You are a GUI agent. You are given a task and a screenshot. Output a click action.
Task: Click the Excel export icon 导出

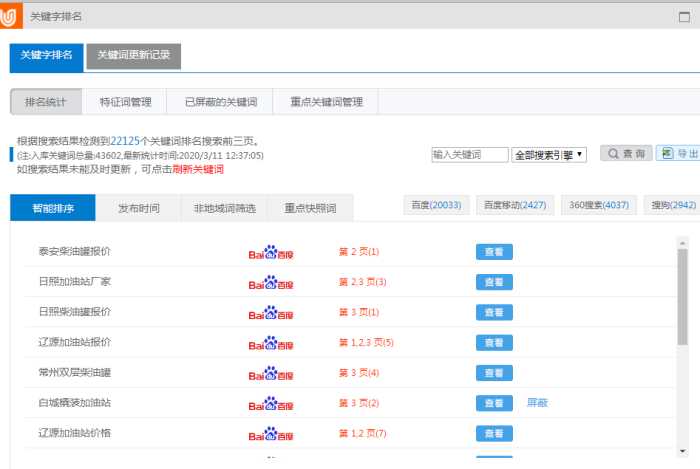click(x=678, y=154)
